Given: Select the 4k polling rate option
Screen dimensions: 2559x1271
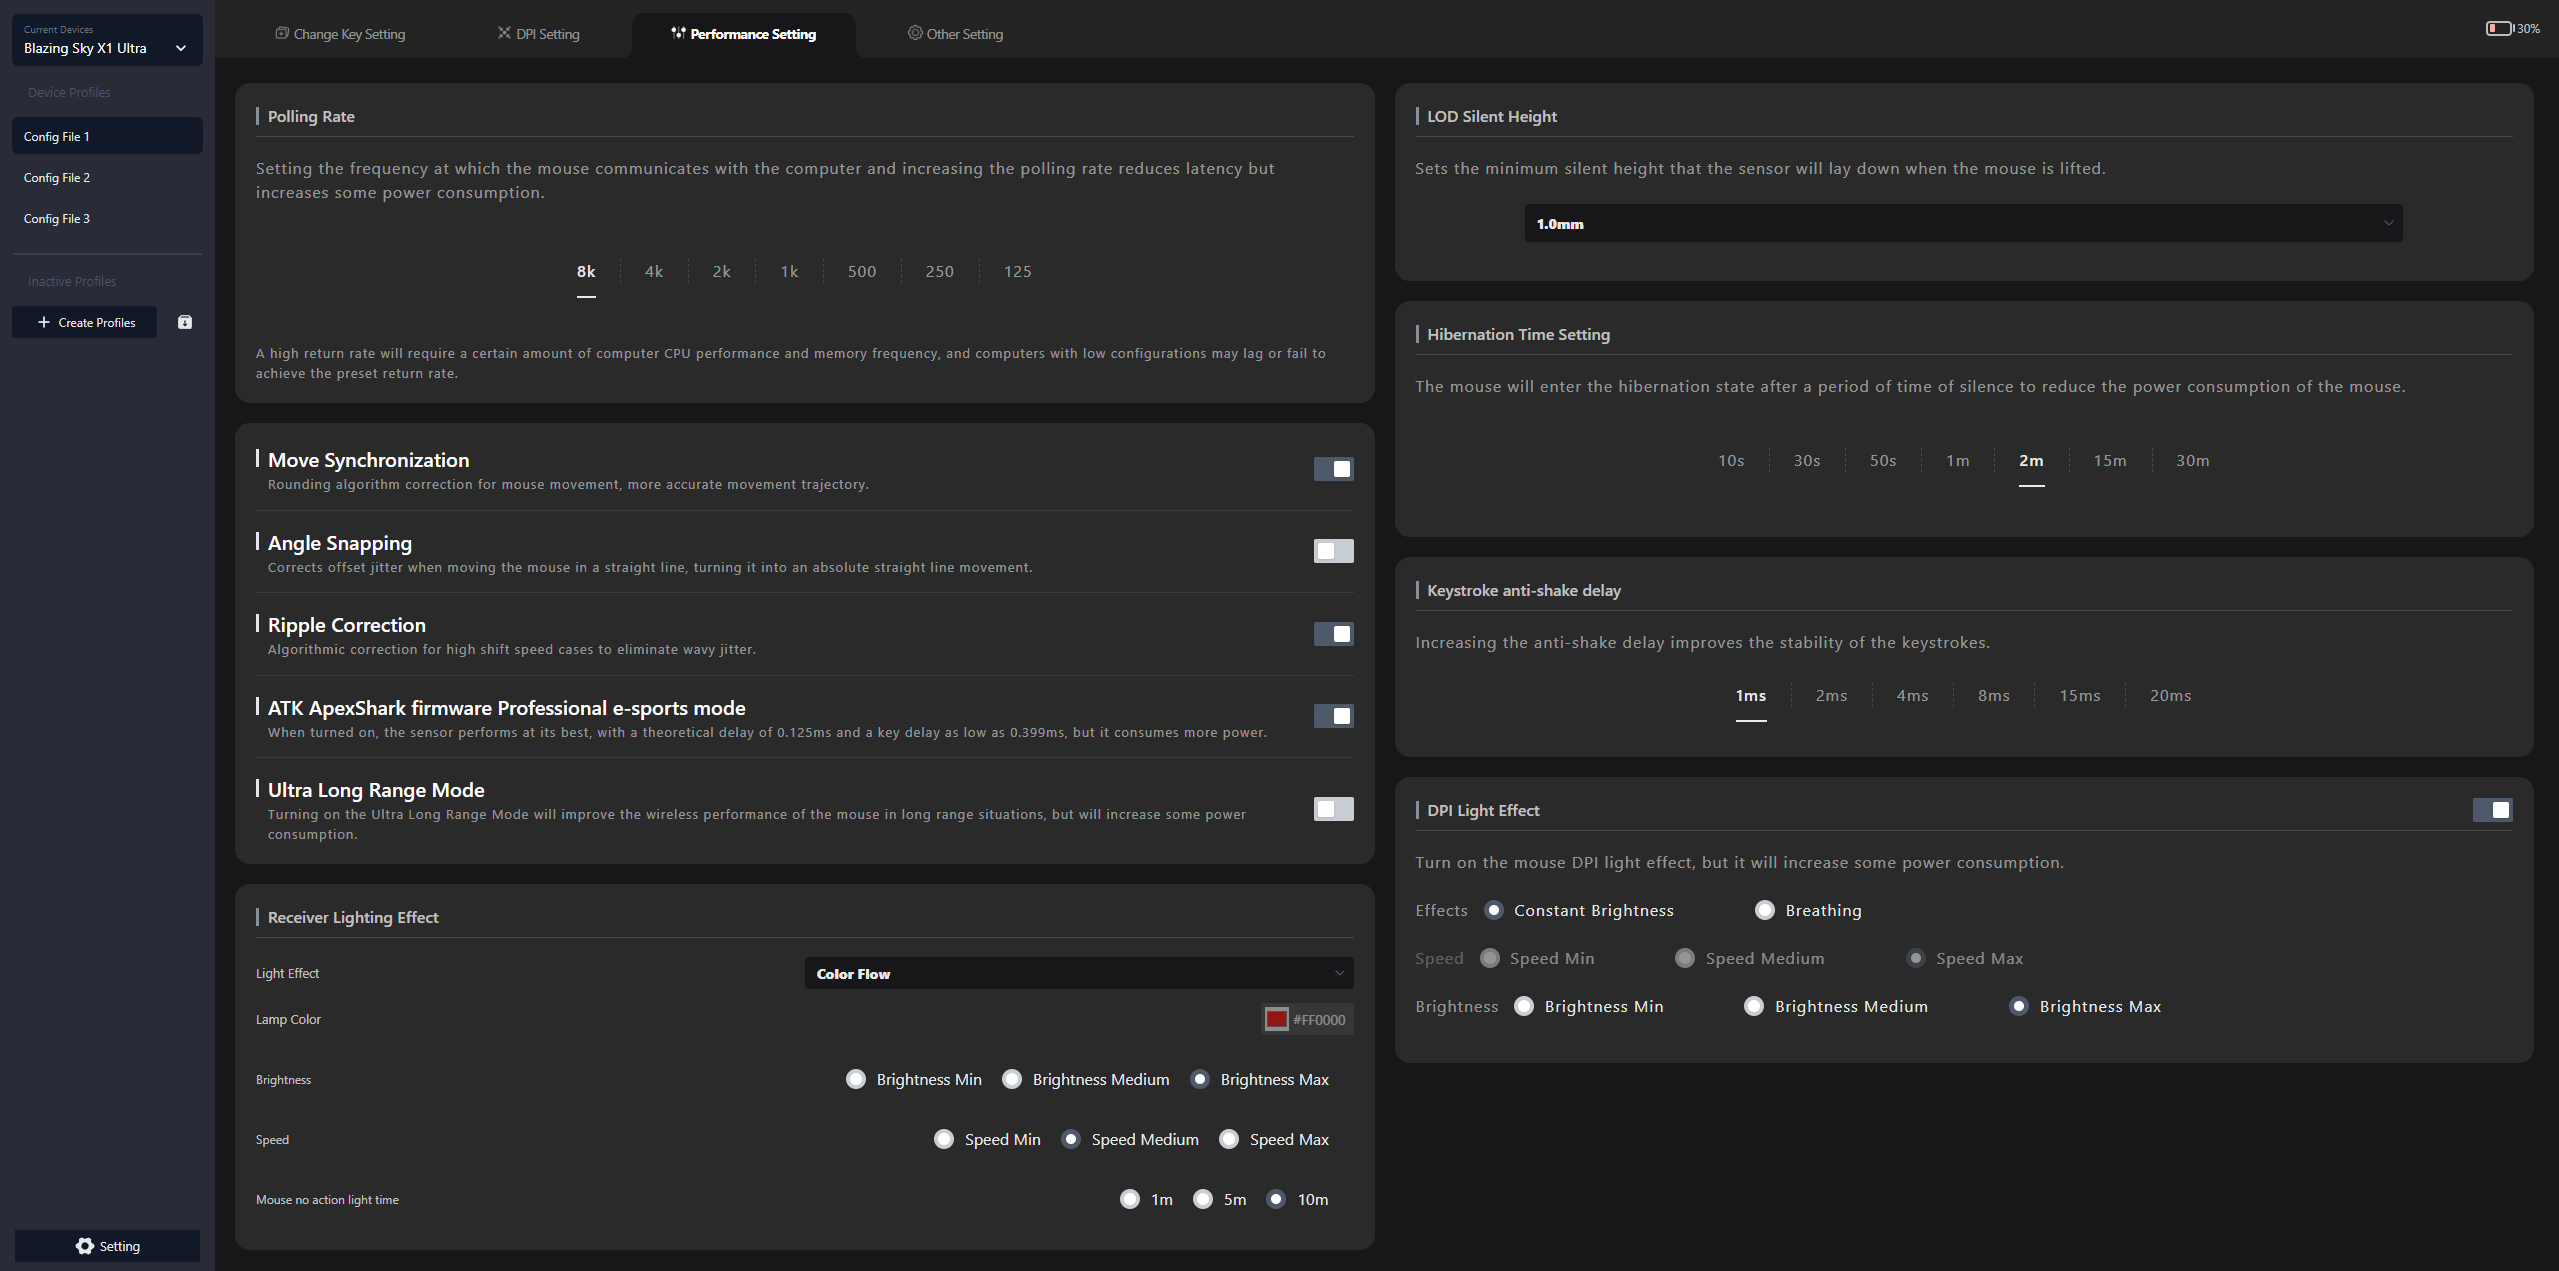Looking at the screenshot, I should coord(653,271).
